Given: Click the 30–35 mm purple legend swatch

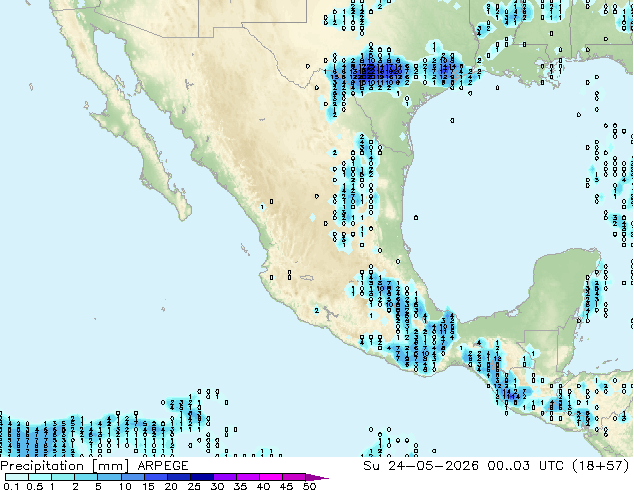Looking at the screenshot, I should tap(225, 477).
